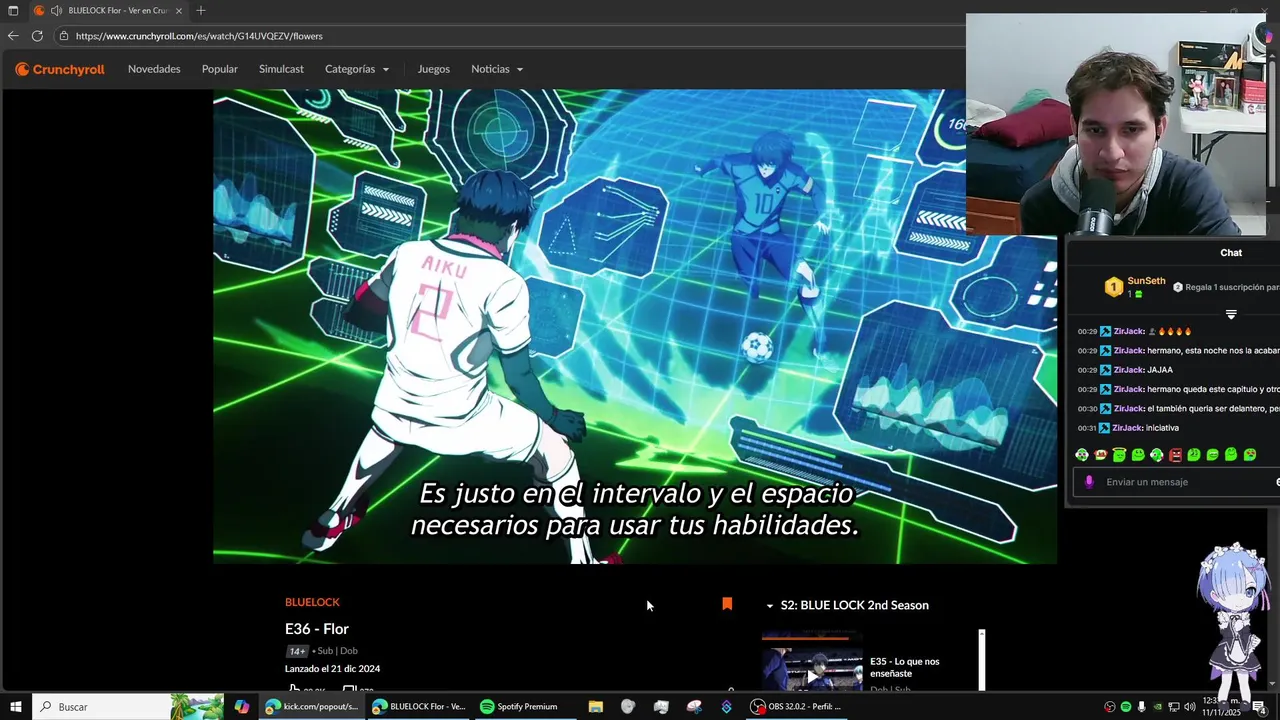Open Juegos in Crunchyroll navigation

[x=434, y=69]
